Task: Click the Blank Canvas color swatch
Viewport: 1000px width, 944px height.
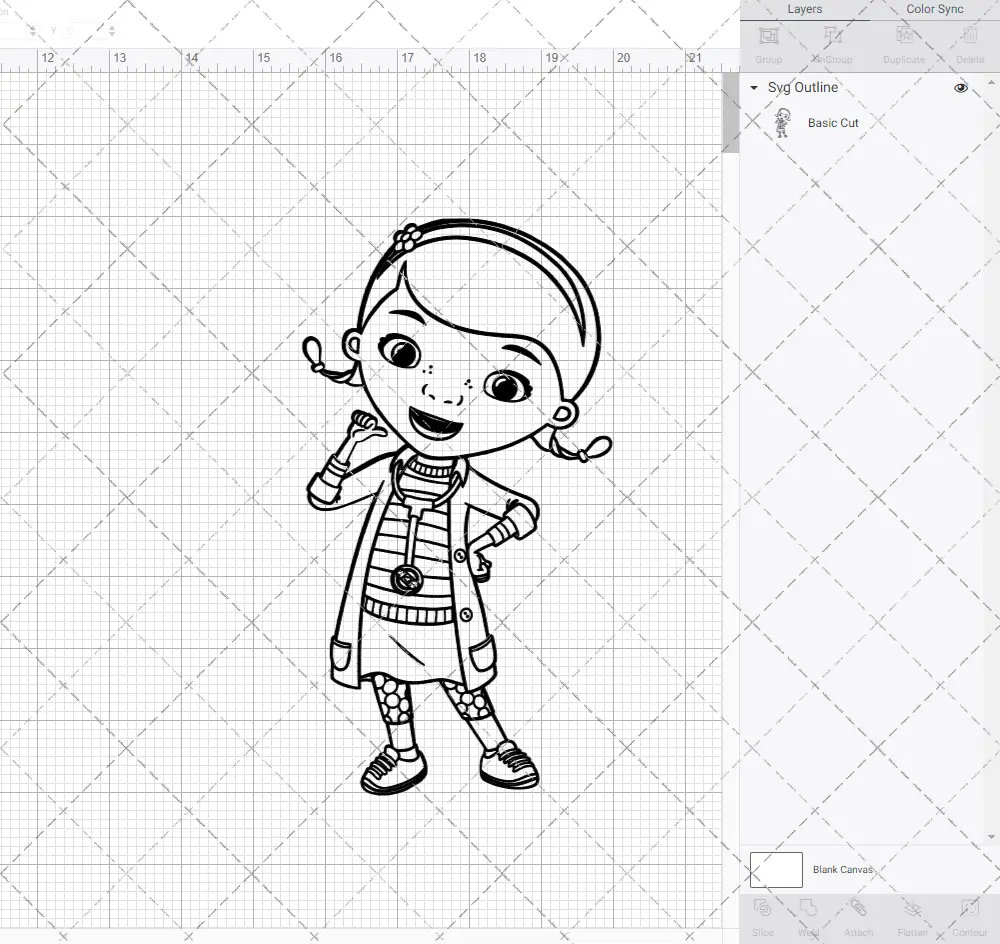Action: tap(776, 869)
